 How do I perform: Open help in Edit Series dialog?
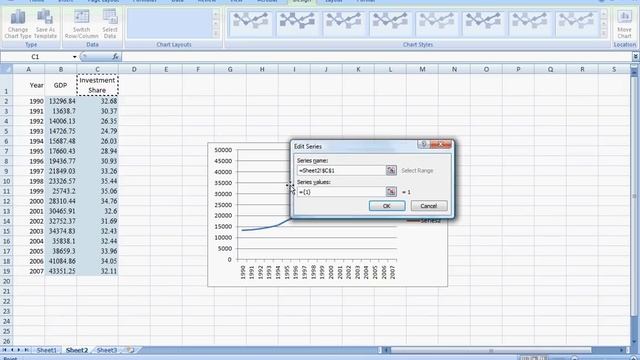click(423, 144)
